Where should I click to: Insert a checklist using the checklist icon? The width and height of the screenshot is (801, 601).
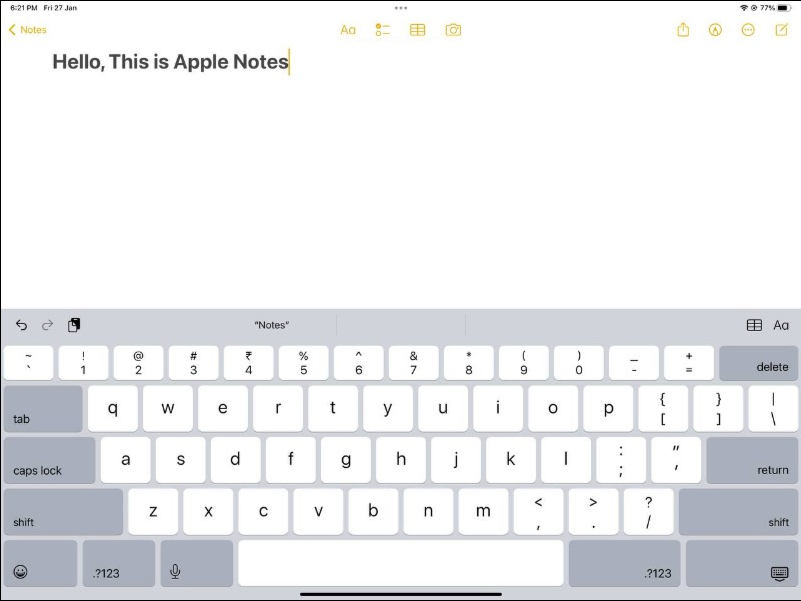click(382, 30)
